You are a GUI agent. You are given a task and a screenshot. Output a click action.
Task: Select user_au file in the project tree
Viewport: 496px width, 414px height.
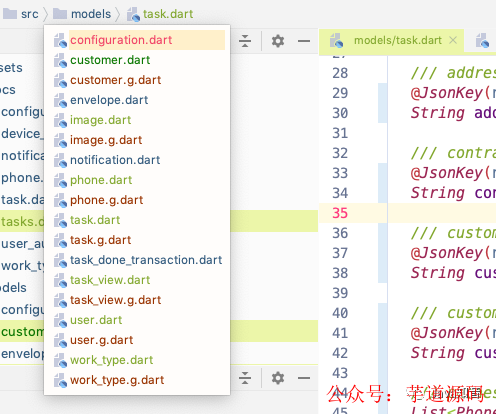click(x=22, y=244)
